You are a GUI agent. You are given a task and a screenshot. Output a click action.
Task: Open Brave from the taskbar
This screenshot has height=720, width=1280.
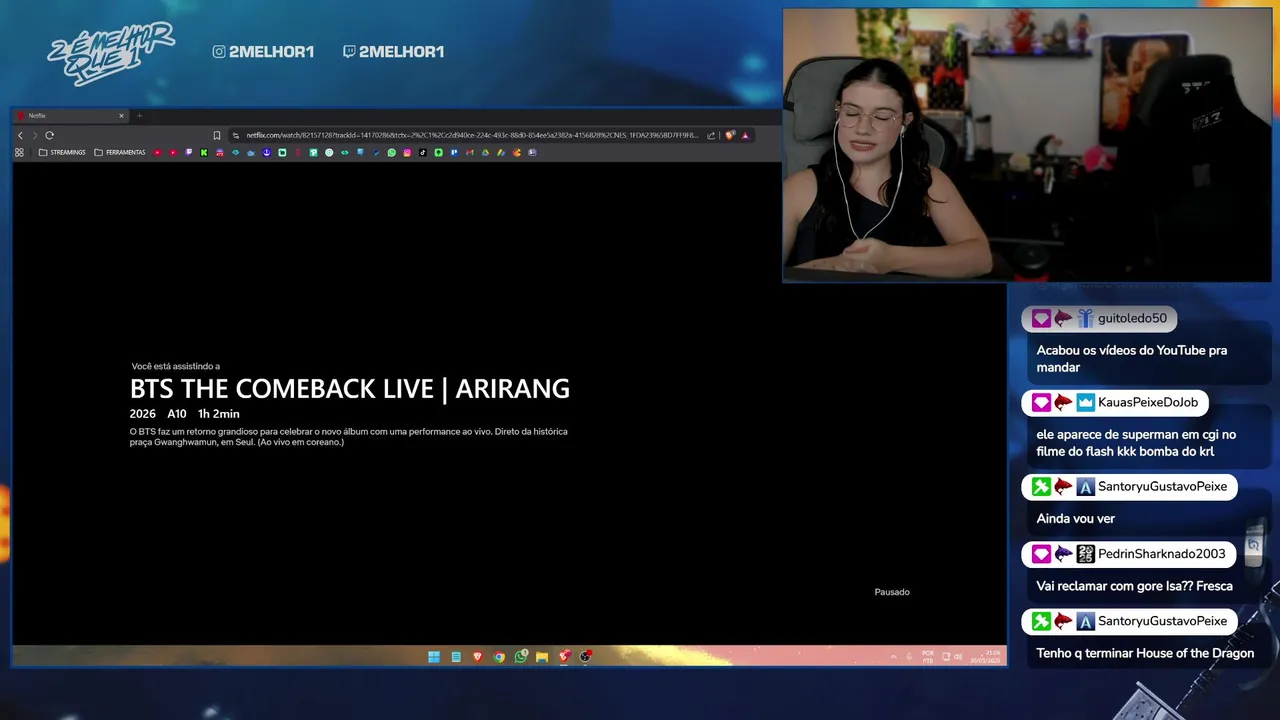(x=478, y=657)
